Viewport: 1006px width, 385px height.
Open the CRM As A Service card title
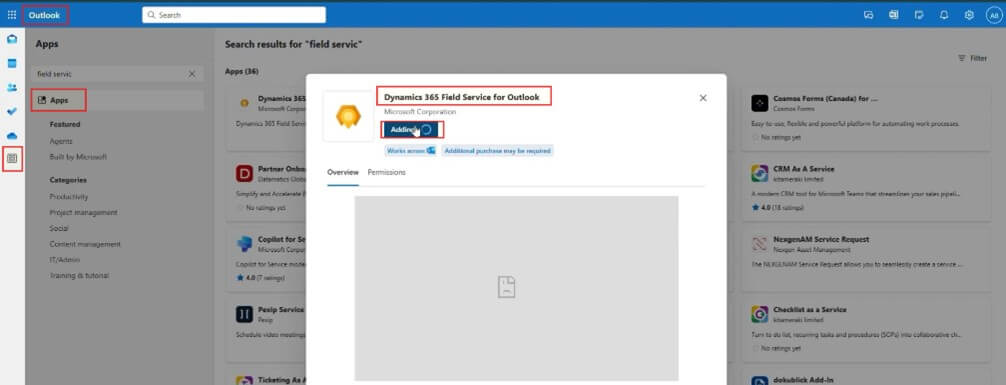pyautogui.click(x=804, y=169)
